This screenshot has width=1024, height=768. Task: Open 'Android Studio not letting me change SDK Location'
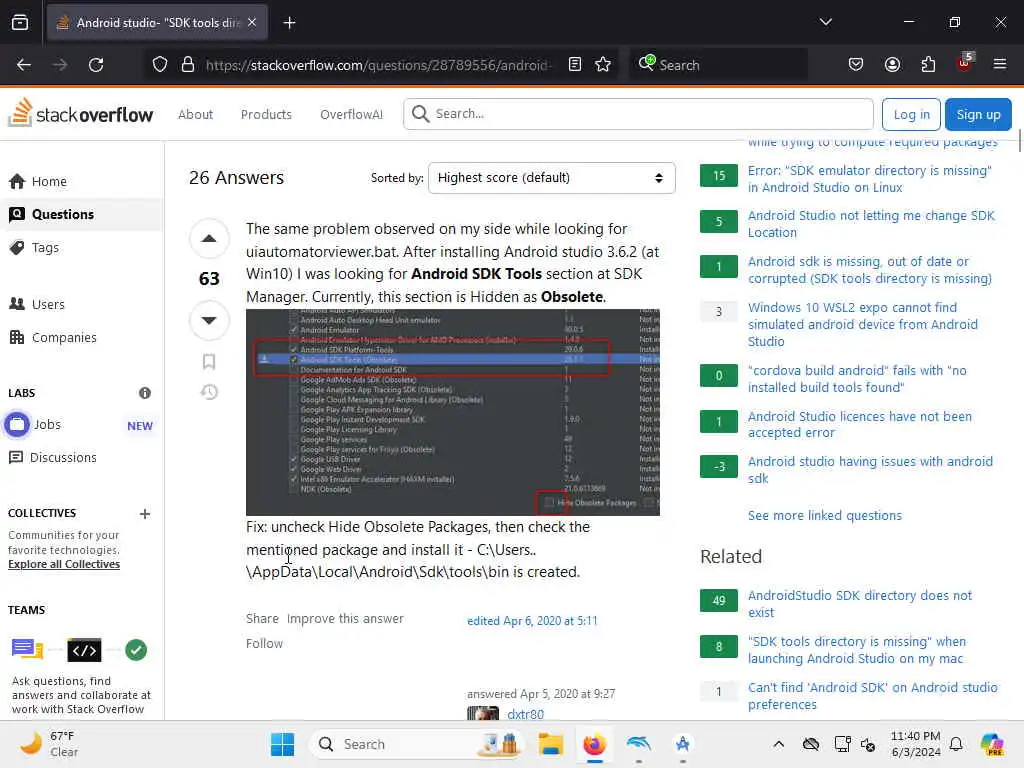871,224
